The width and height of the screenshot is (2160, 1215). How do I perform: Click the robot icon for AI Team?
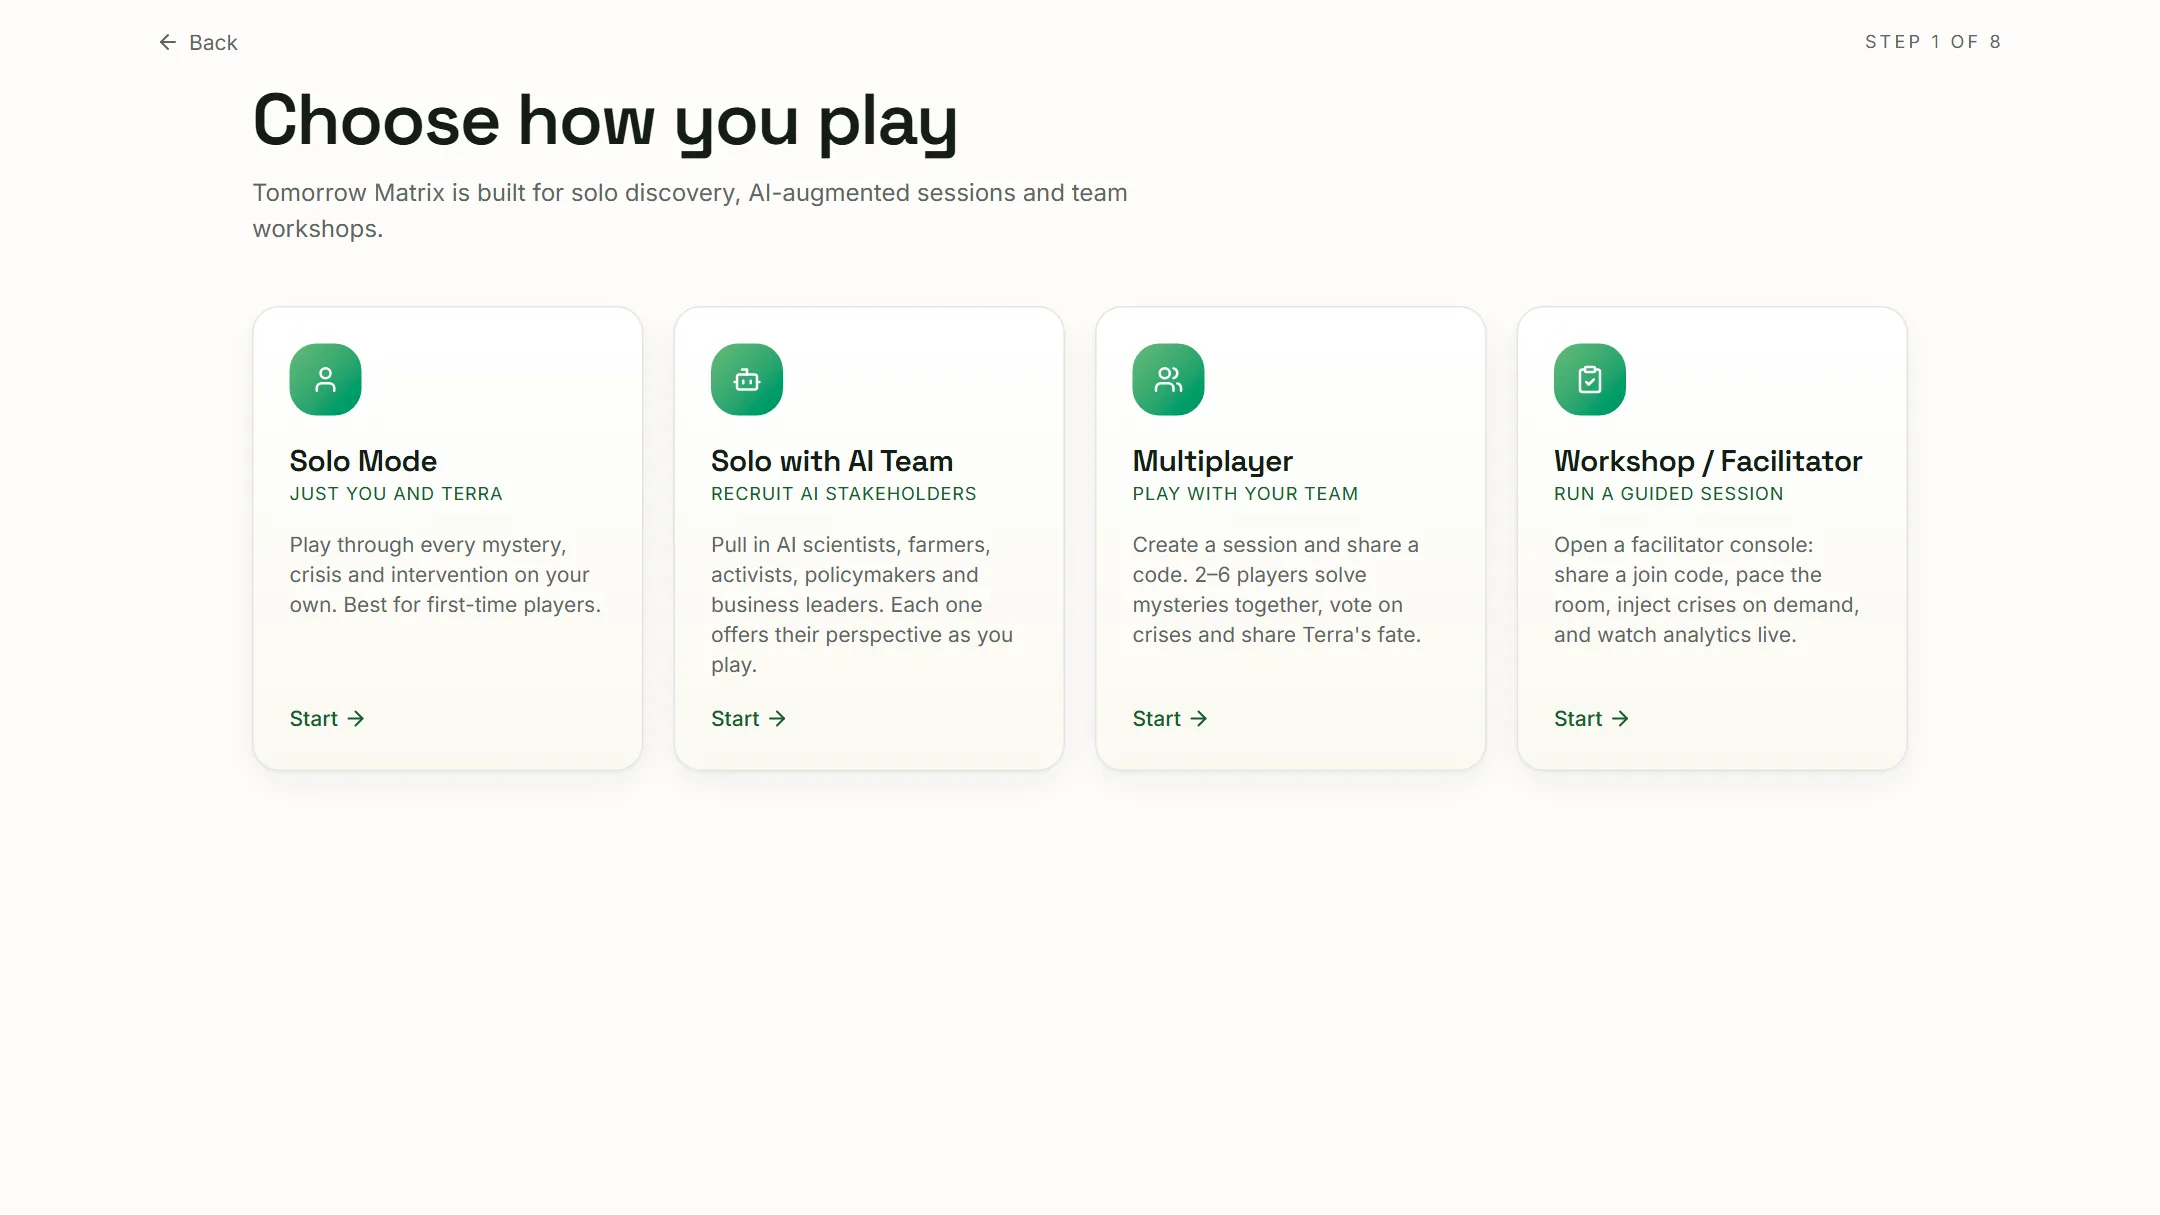pyautogui.click(x=746, y=379)
